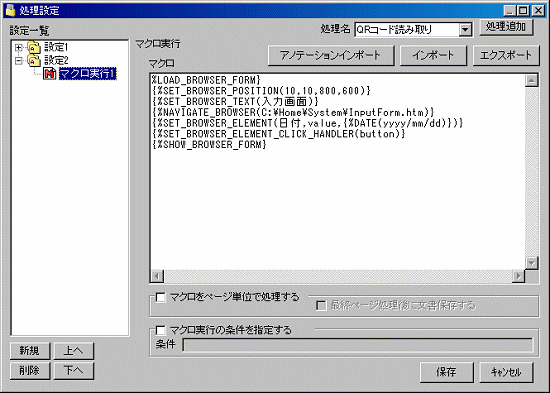Click the 保存 button
Screen dimensions: 550x393
tap(447, 372)
